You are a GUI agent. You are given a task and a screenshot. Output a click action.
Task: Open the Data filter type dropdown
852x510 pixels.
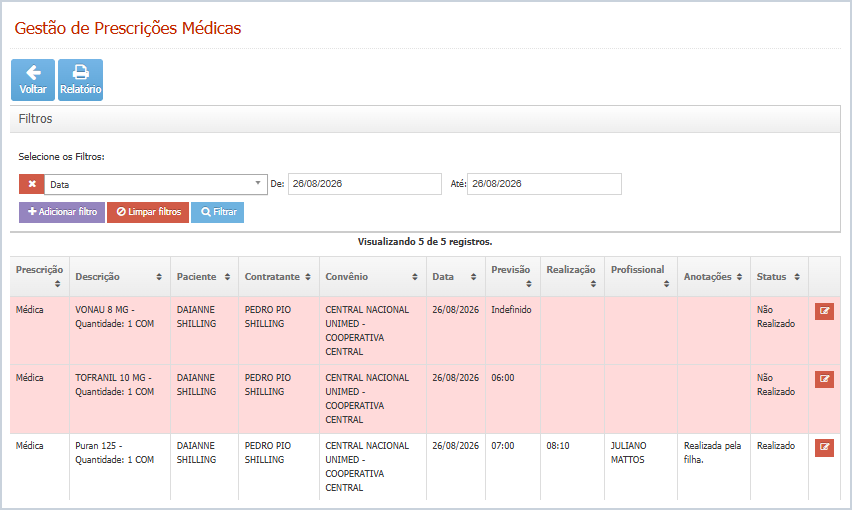156,184
